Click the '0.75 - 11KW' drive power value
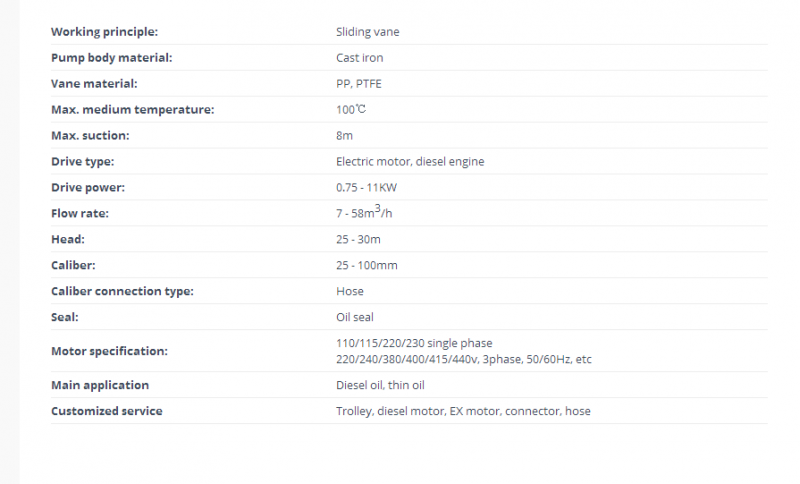 pyautogui.click(x=366, y=187)
